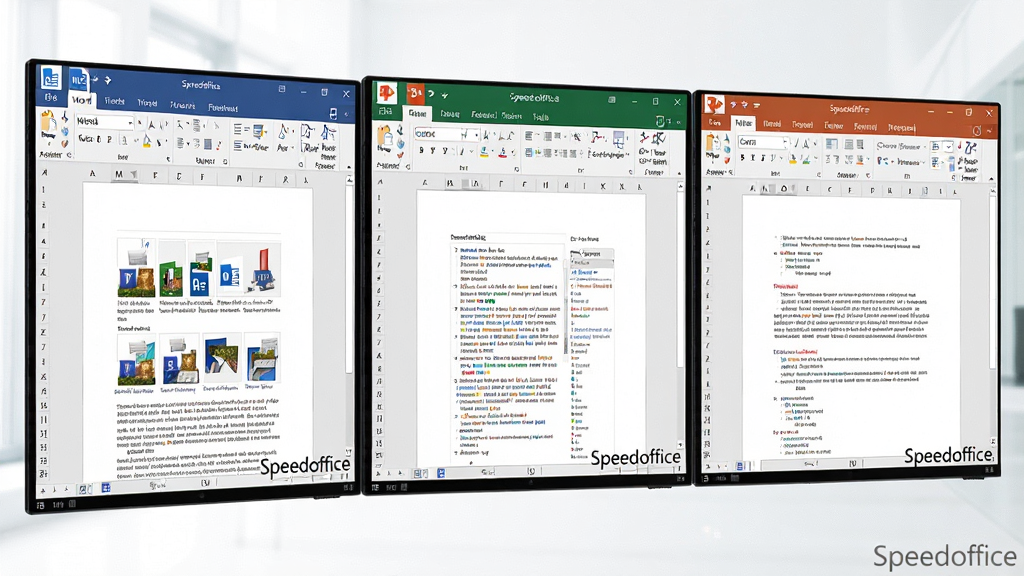Click the share icon below the blue window's close button
This screenshot has height=576, width=1024.
click(333, 114)
